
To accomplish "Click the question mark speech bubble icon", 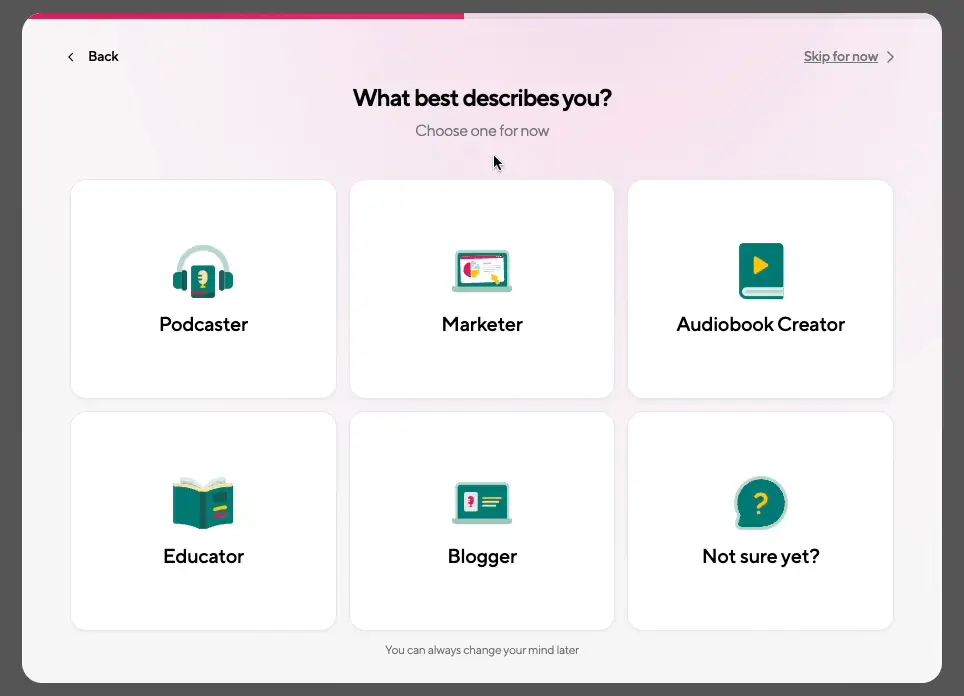I will tap(760, 502).
